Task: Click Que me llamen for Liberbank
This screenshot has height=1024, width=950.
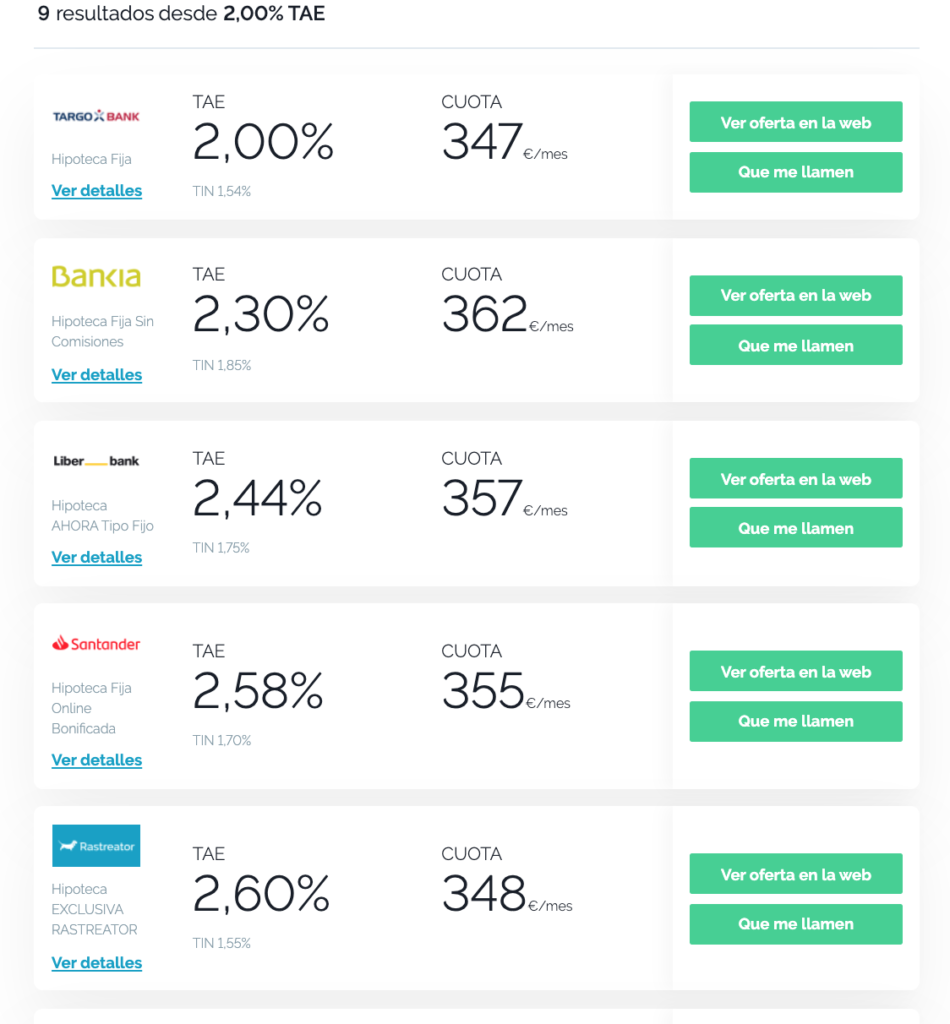Action: pos(796,528)
